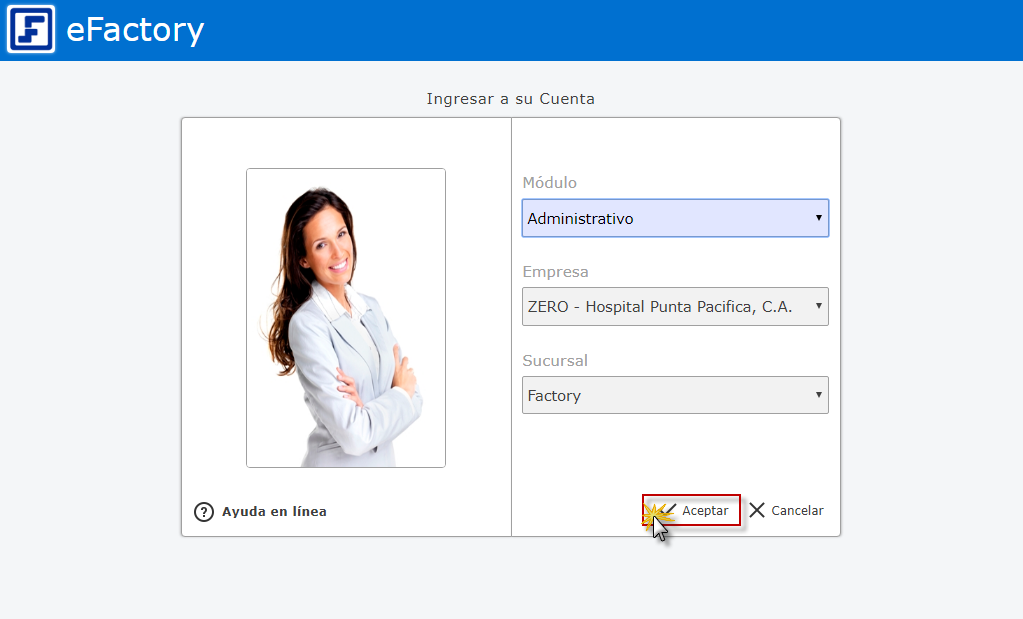Click the arrow on the Sucursal combo box
The image size is (1023, 619).
tap(818, 395)
